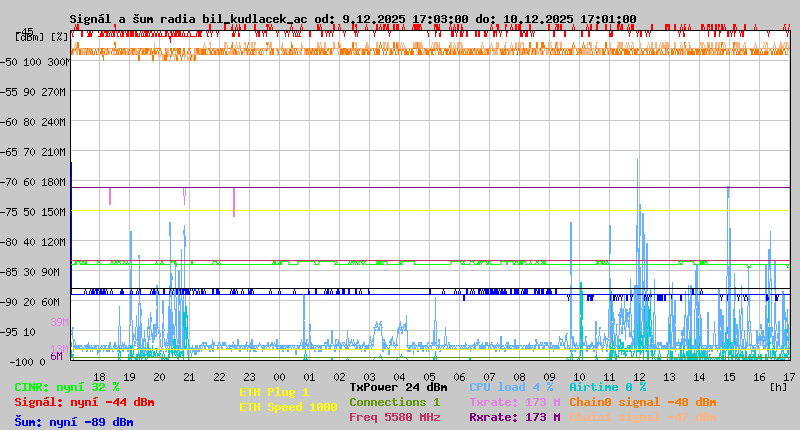The width and height of the screenshot is (800, 430).
Task: Select the '-100 0' y-axis label
Action: pos(27,362)
